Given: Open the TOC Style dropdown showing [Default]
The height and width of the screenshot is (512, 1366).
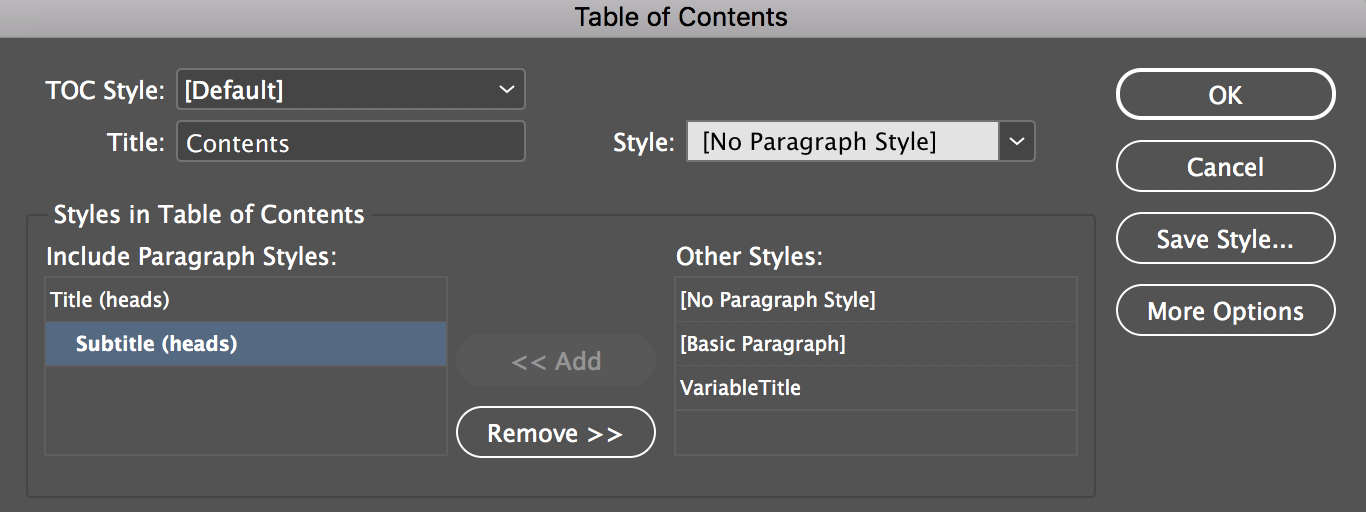Looking at the screenshot, I should pos(350,90).
